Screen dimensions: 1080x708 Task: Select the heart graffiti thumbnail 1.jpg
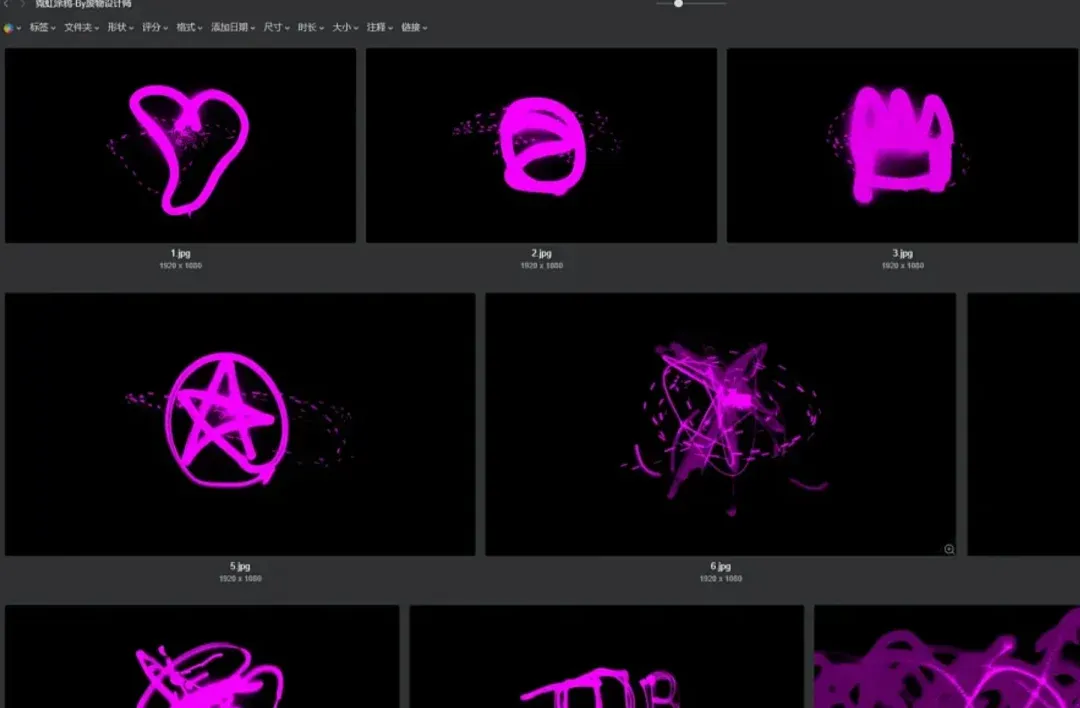click(180, 145)
